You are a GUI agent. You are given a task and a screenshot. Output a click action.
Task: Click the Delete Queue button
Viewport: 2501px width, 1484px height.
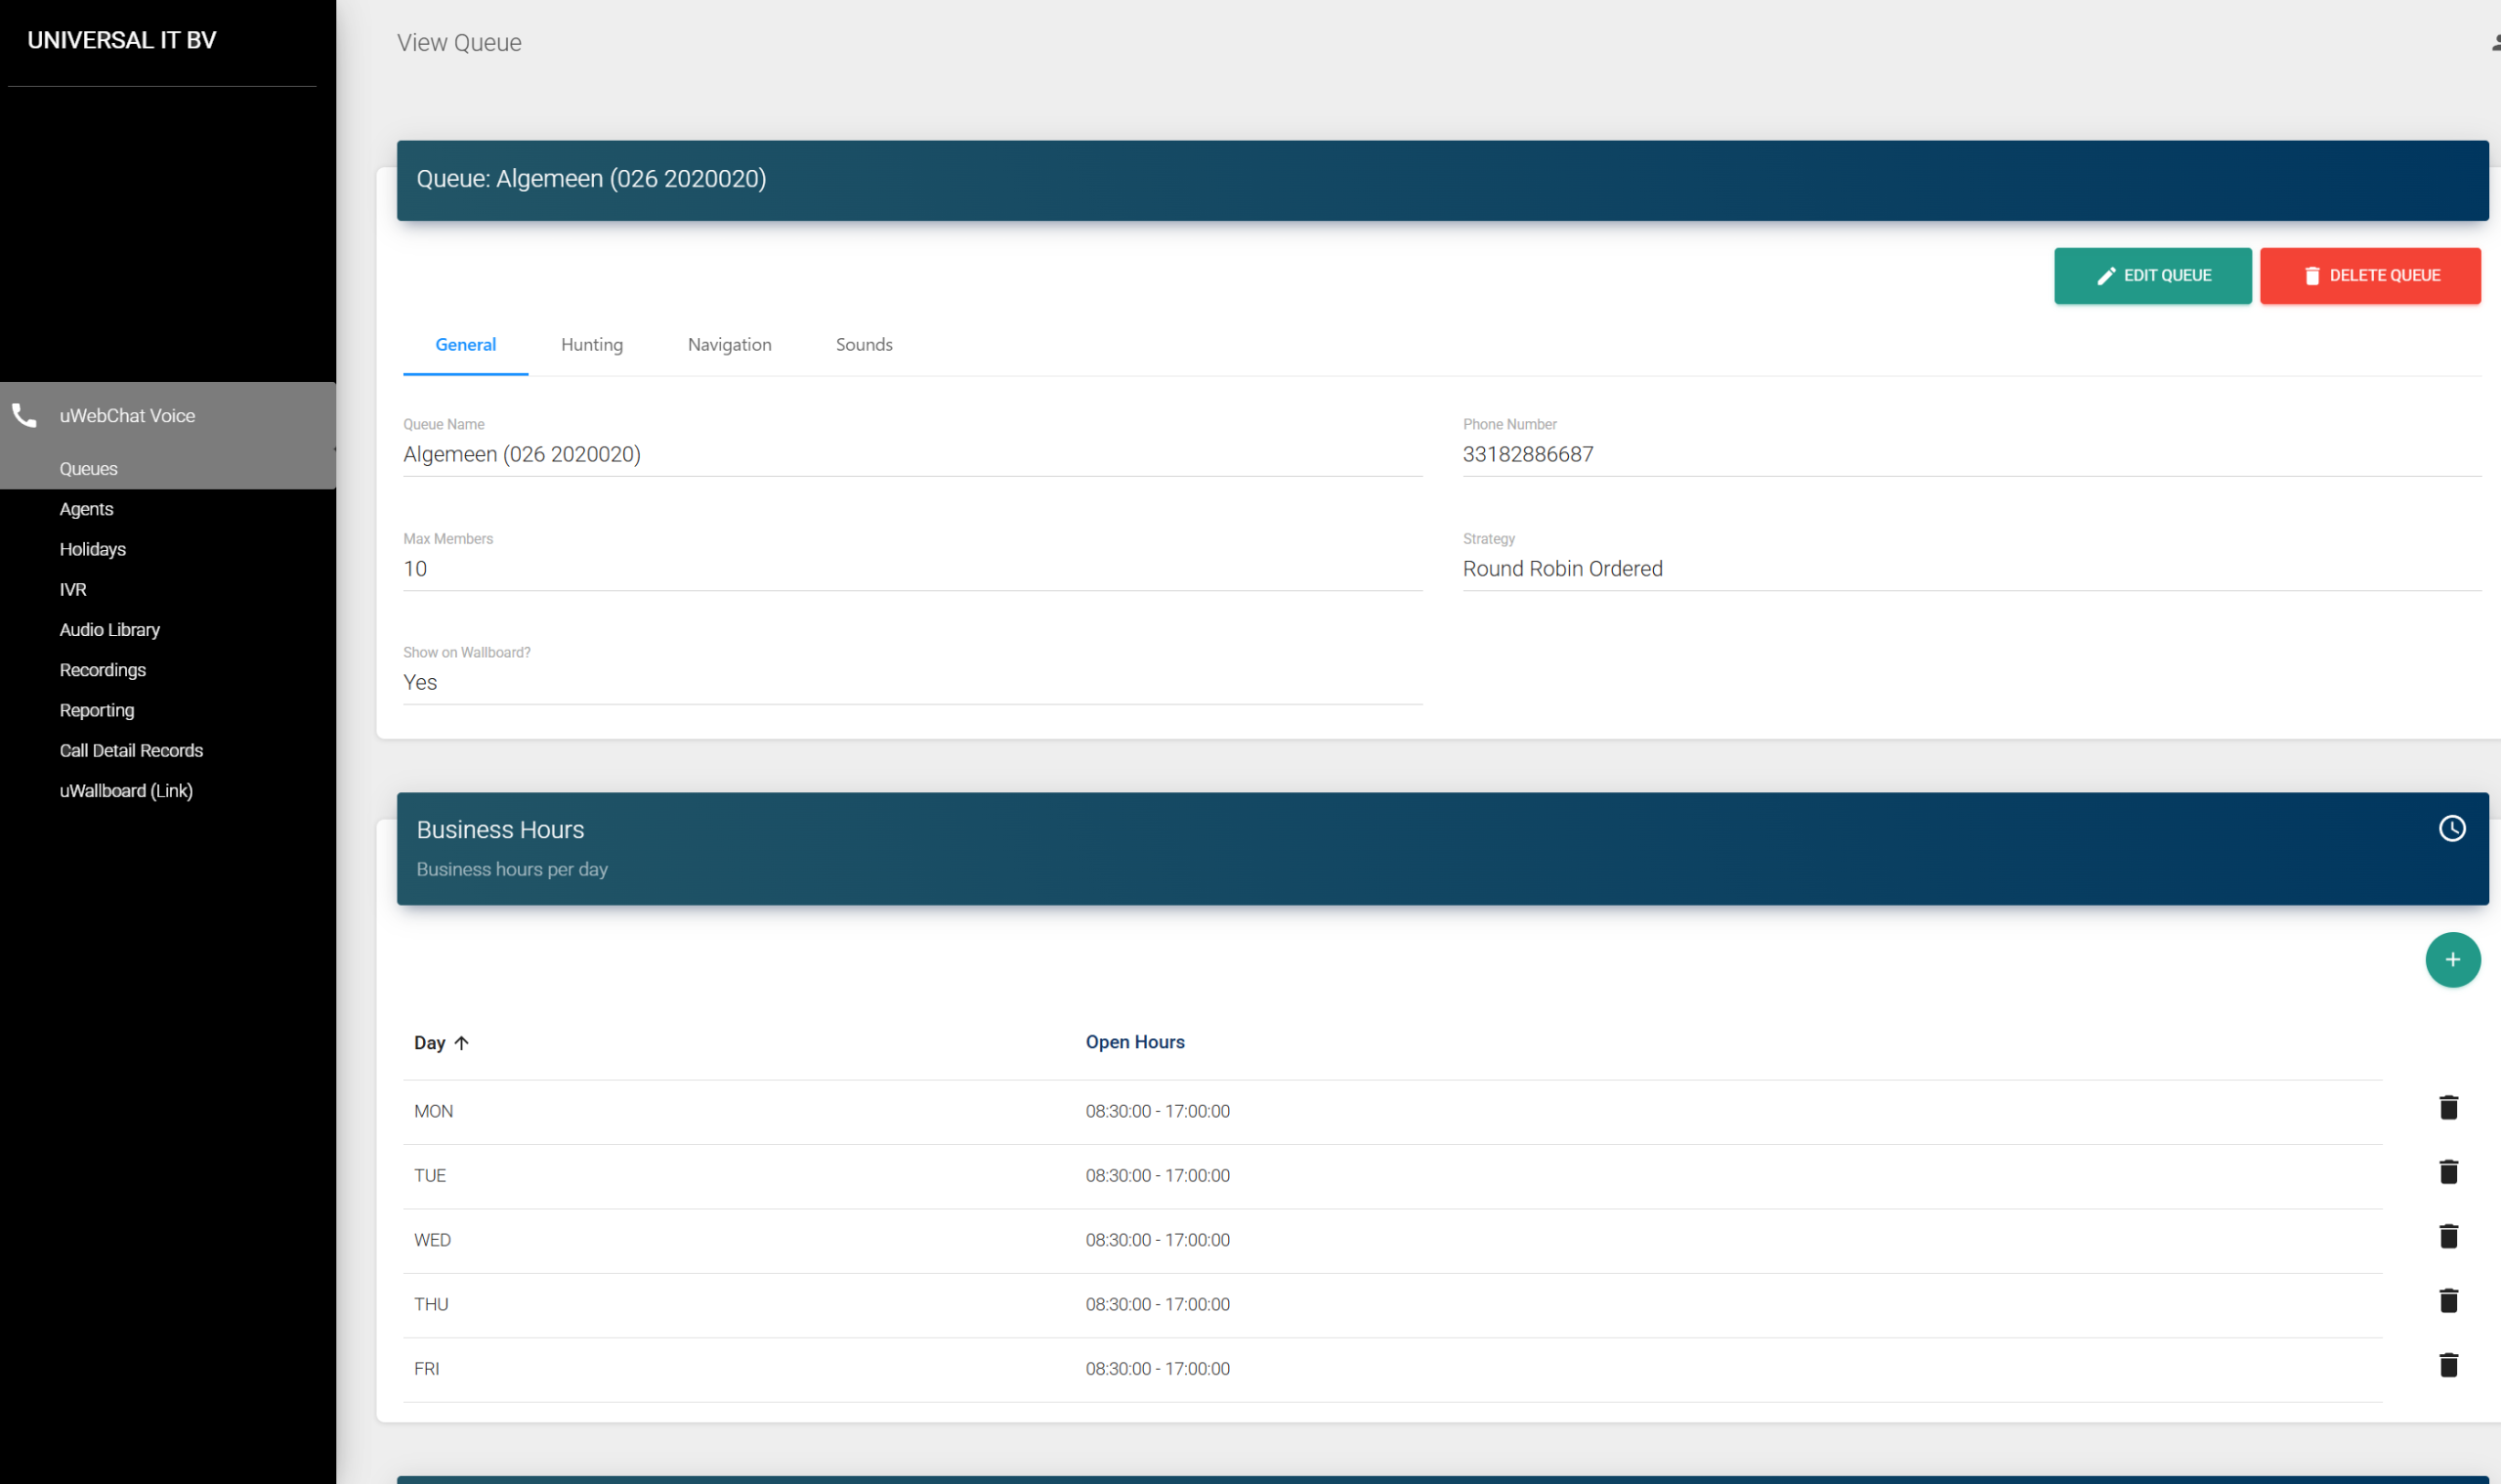coord(2369,276)
